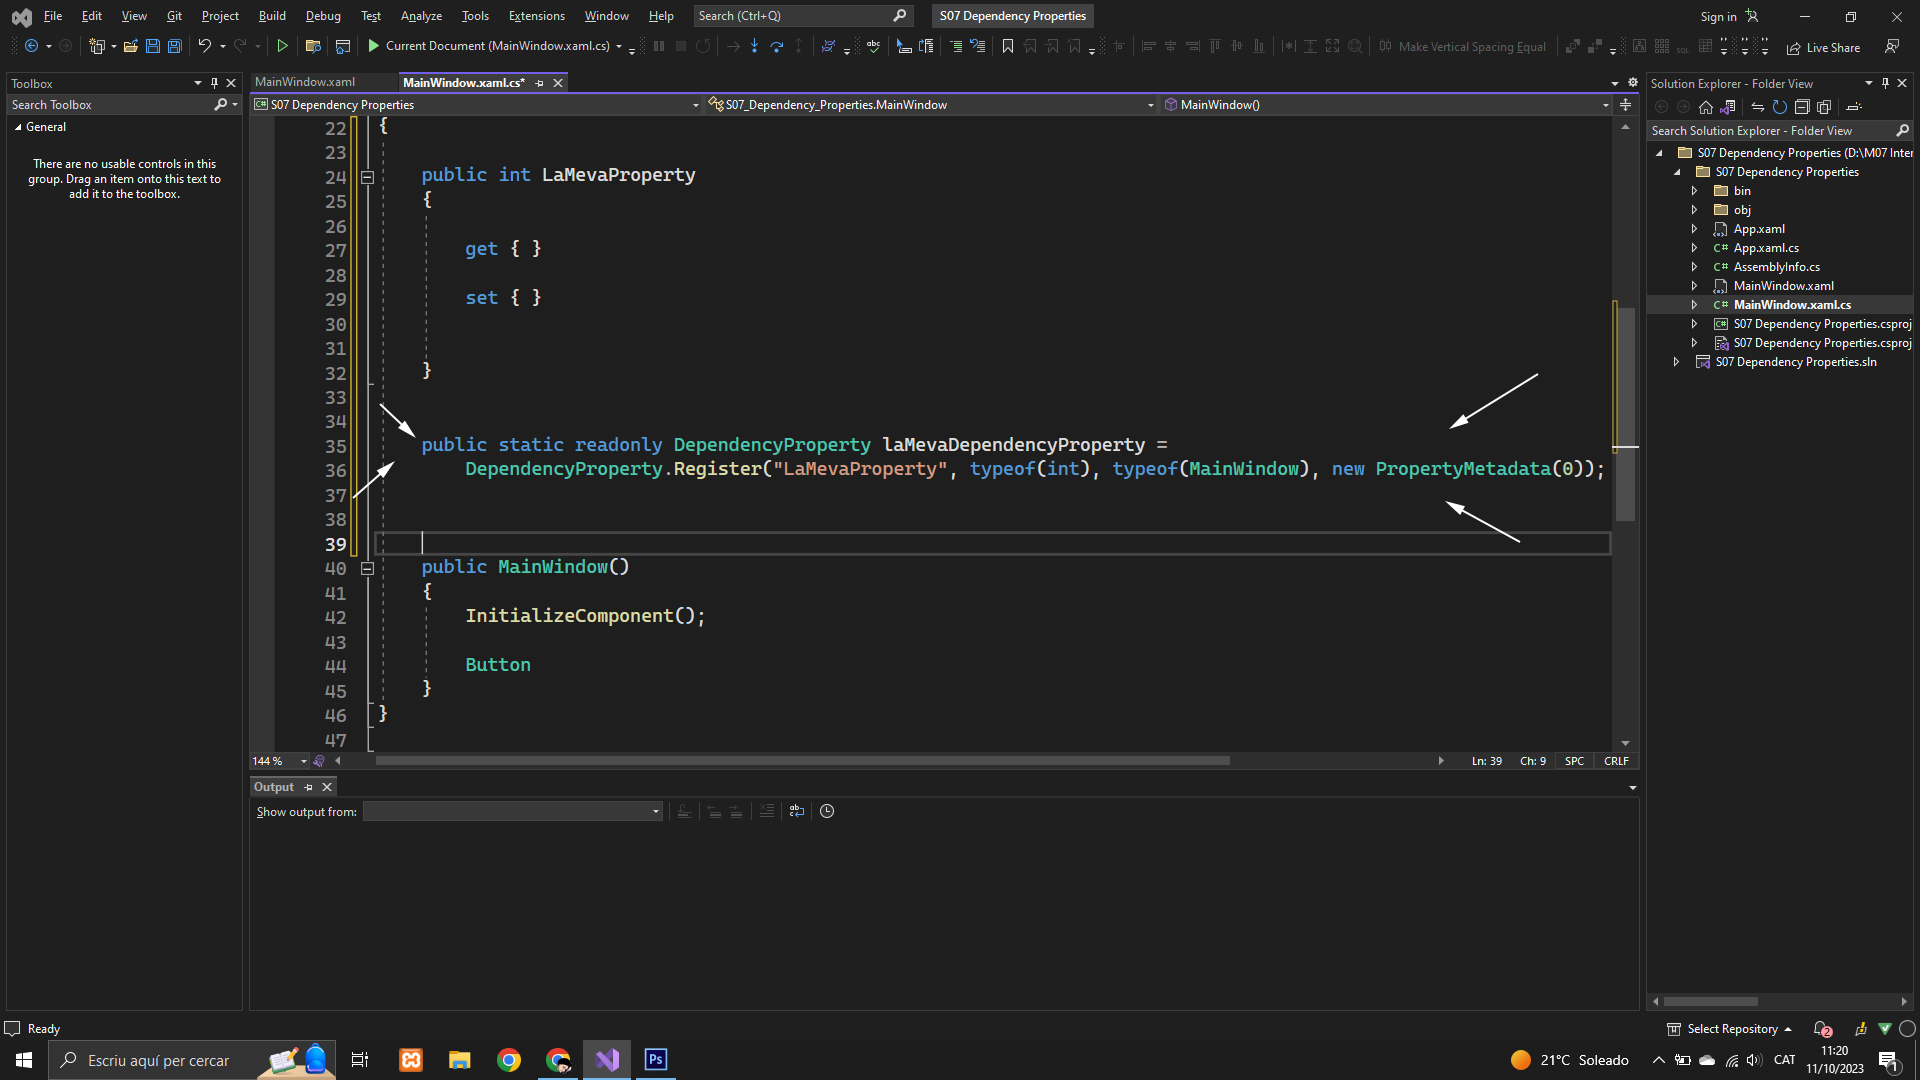Click the bookmark icon in toolbar
The image size is (1920, 1080).
[x=1007, y=46]
